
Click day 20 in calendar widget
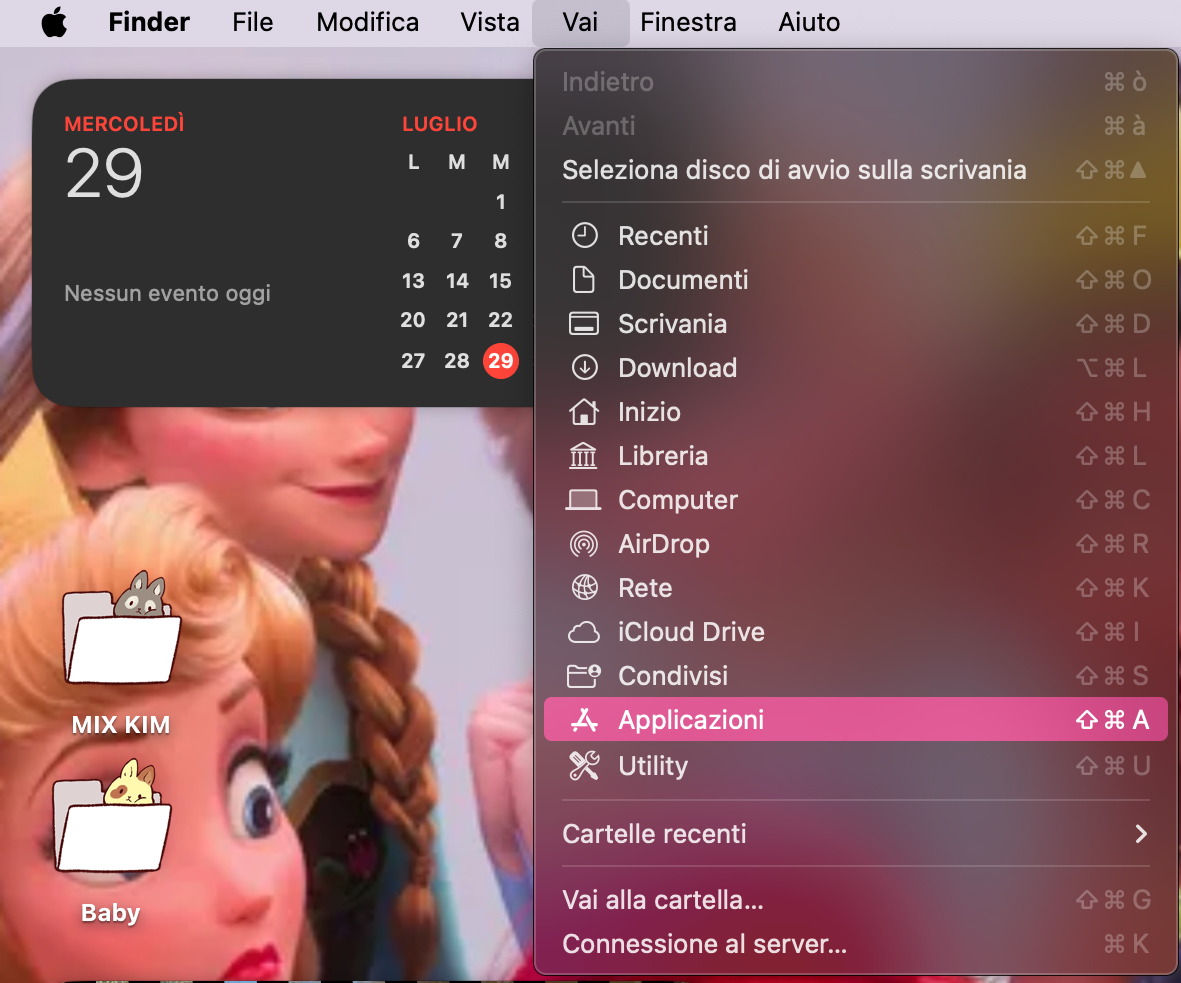coord(413,320)
